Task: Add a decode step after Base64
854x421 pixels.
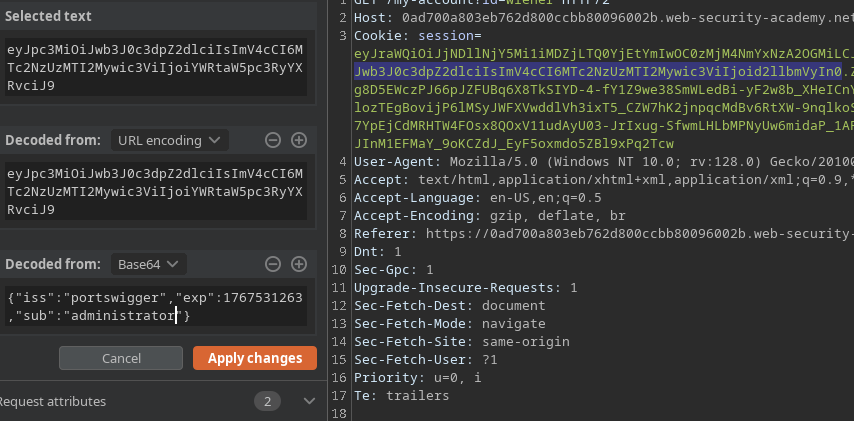Action: pos(298,264)
